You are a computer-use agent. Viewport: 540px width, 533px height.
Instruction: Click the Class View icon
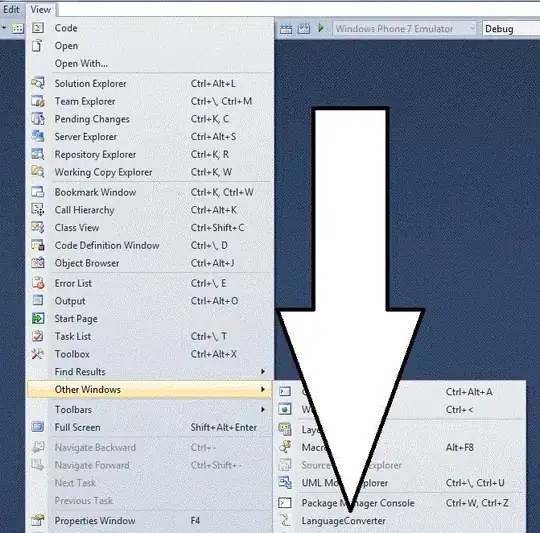38,227
